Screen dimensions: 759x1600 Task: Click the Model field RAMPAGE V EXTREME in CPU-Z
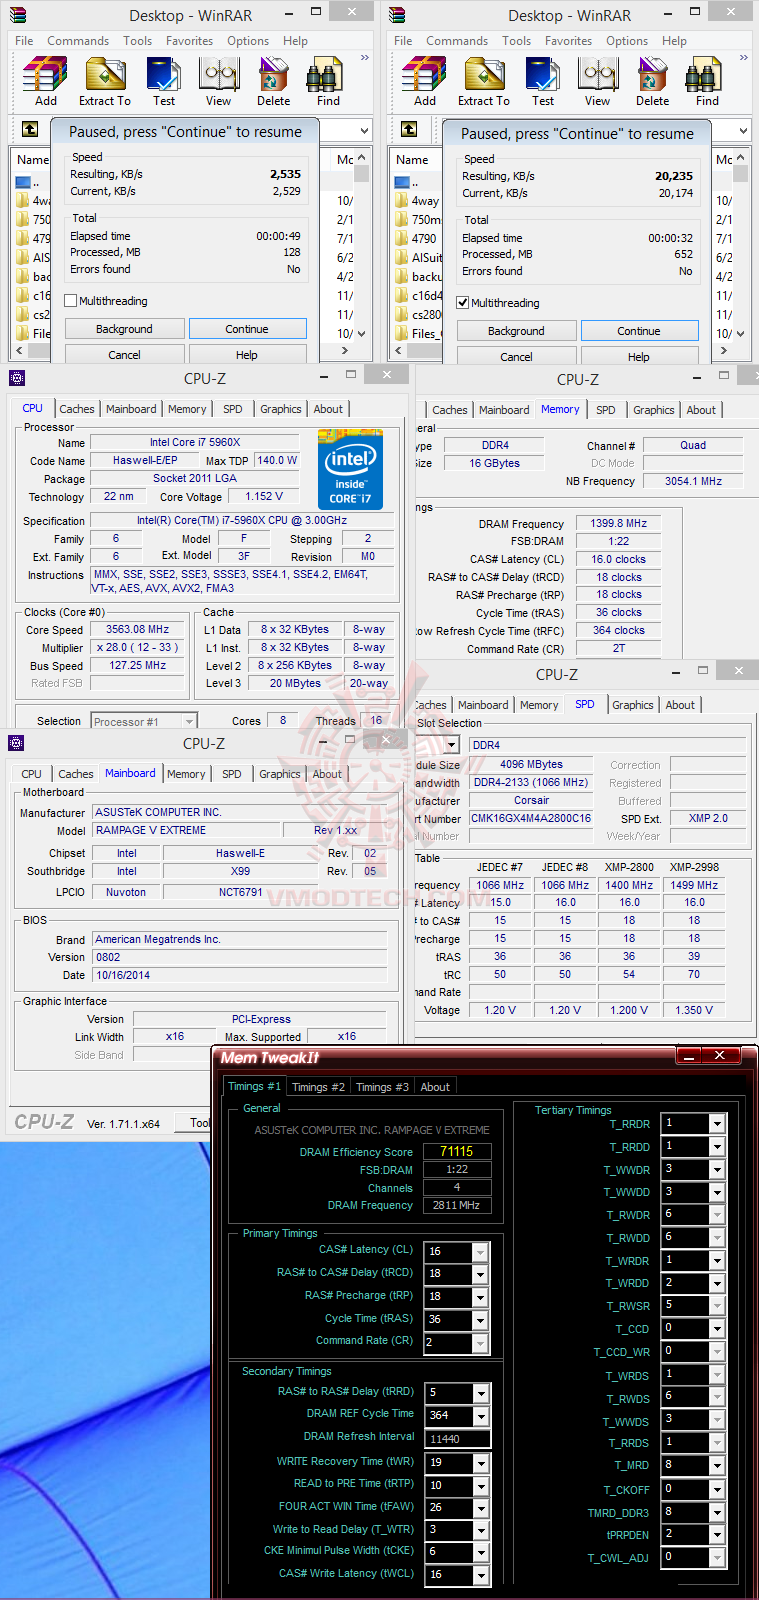coord(187,830)
